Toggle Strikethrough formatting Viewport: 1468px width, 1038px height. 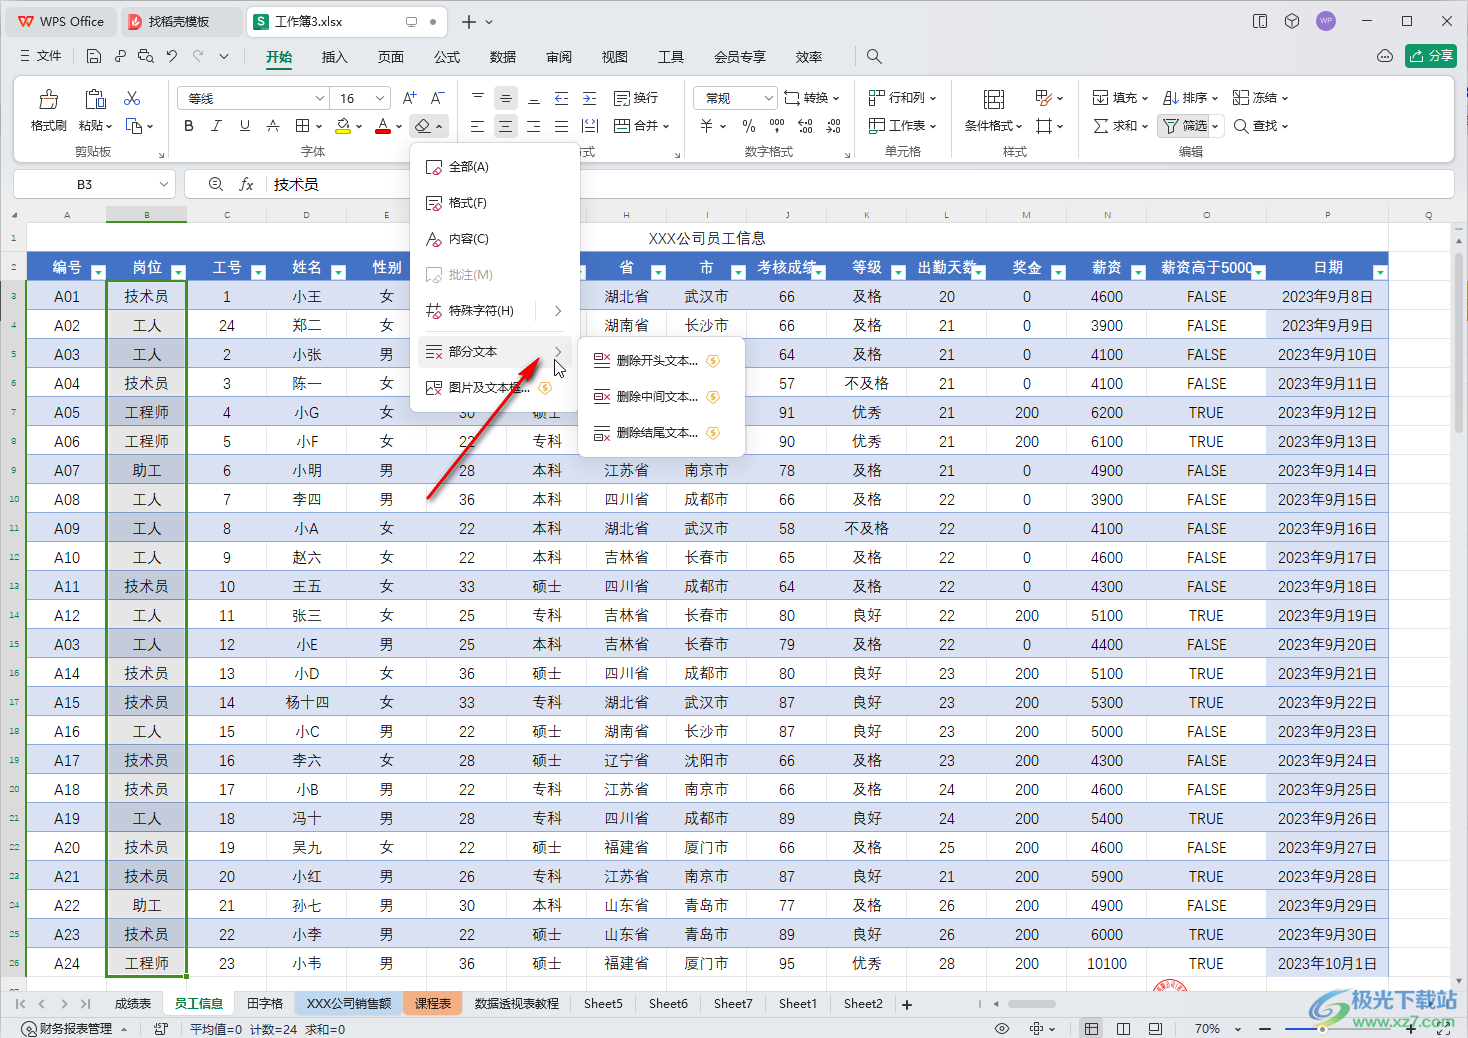tap(272, 126)
